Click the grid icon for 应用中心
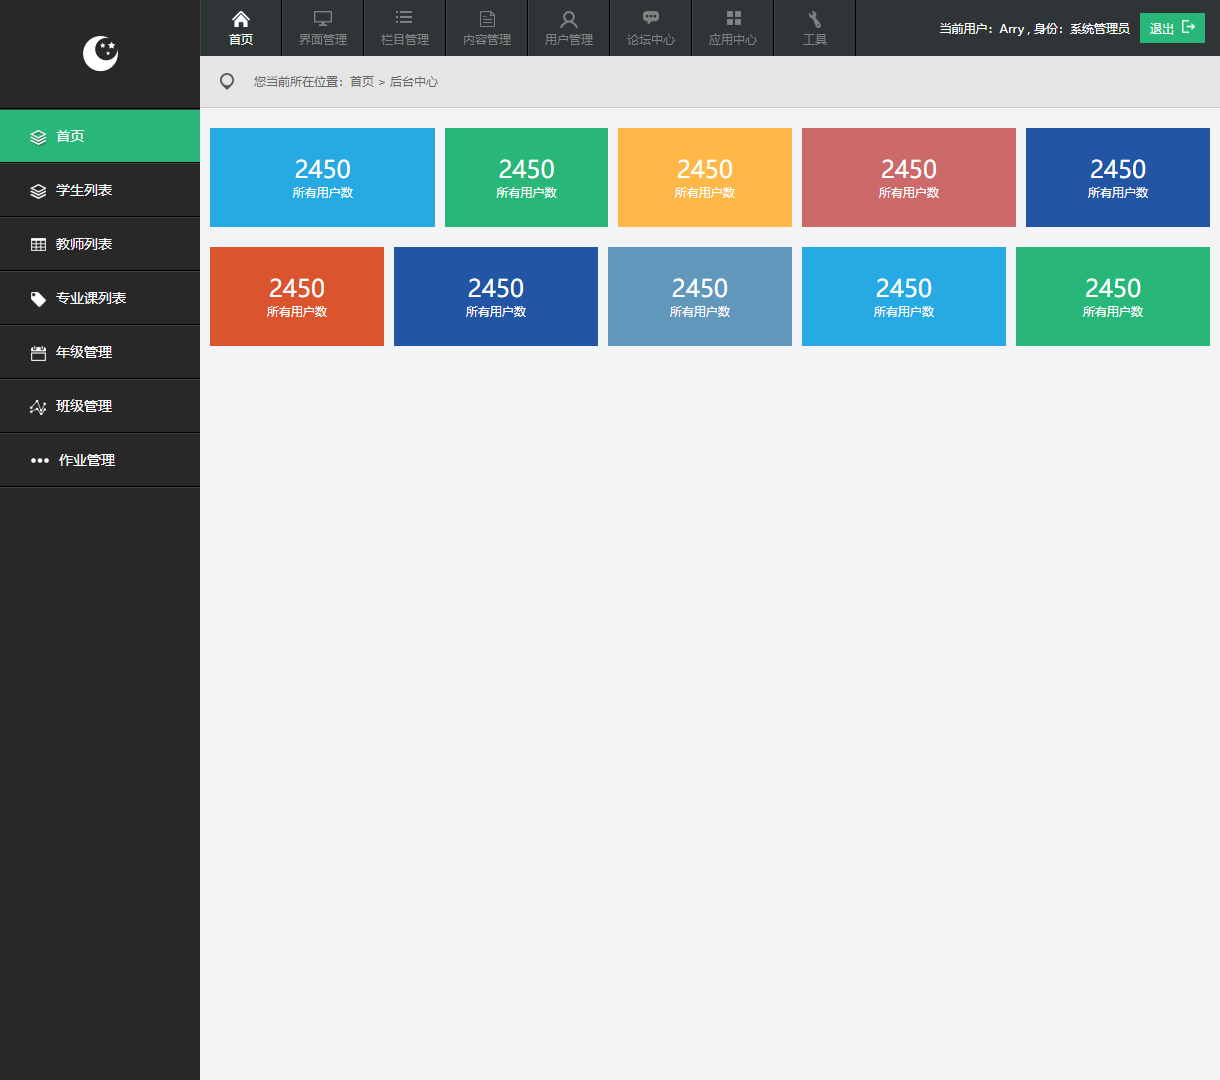This screenshot has width=1220, height=1080. (x=733, y=18)
